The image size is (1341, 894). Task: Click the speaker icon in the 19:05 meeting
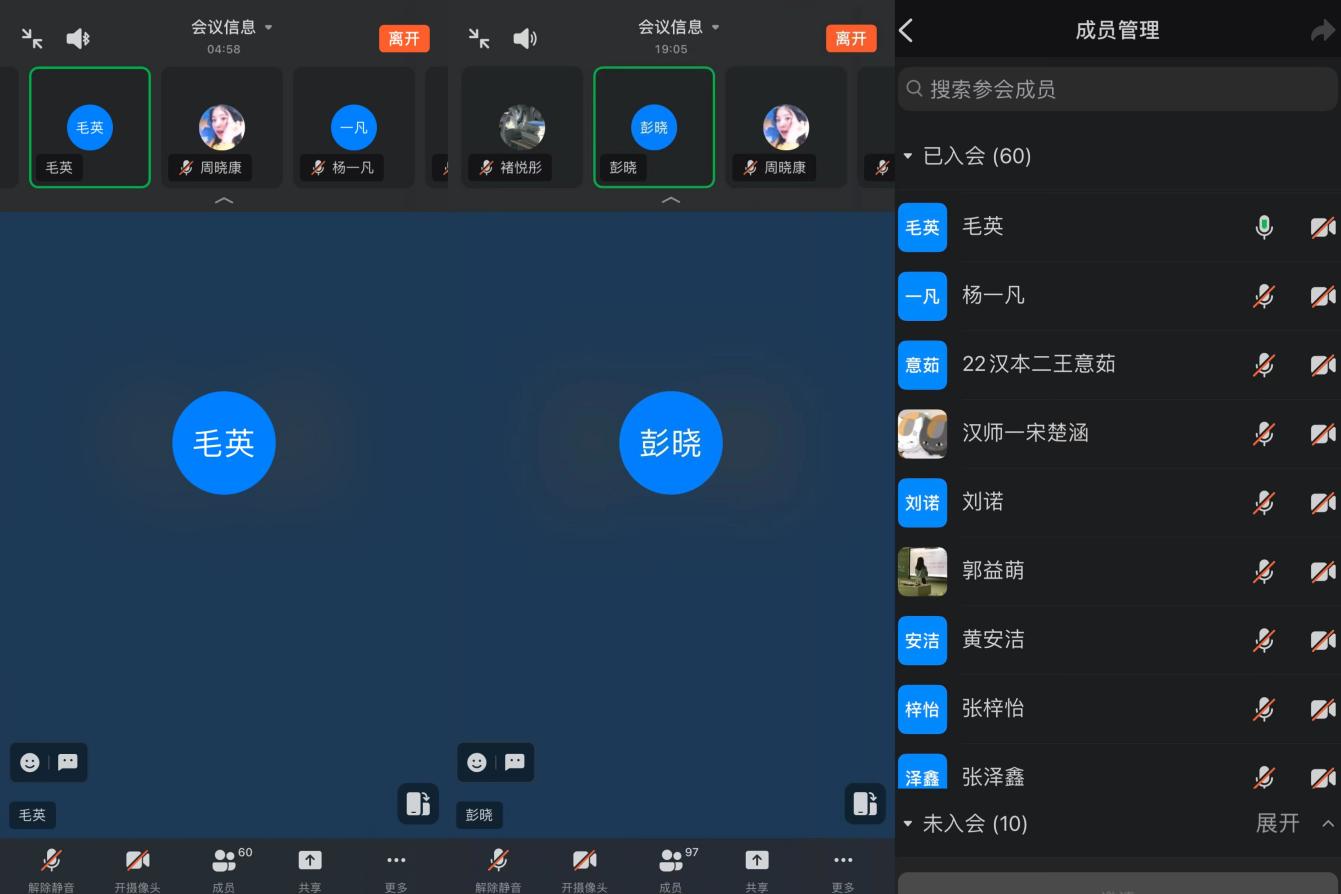click(x=524, y=39)
